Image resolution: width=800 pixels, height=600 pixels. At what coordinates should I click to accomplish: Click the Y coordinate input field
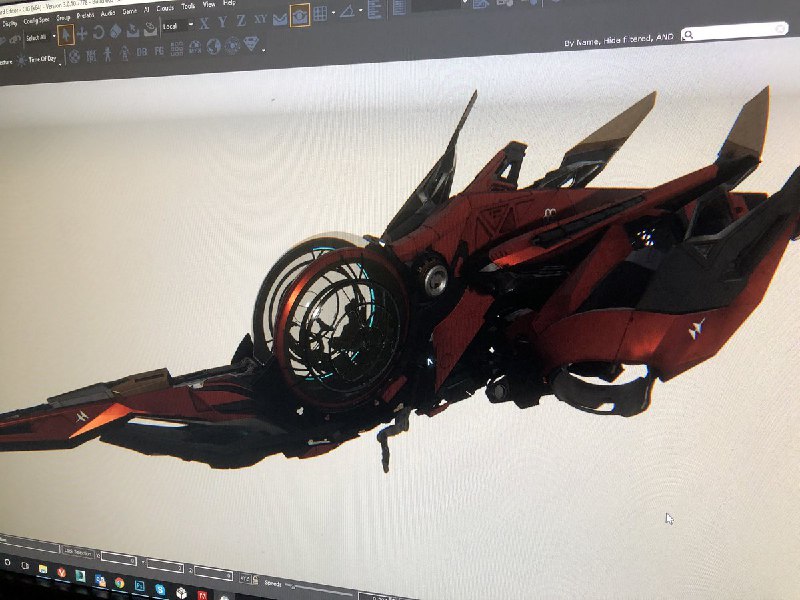(x=165, y=567)
